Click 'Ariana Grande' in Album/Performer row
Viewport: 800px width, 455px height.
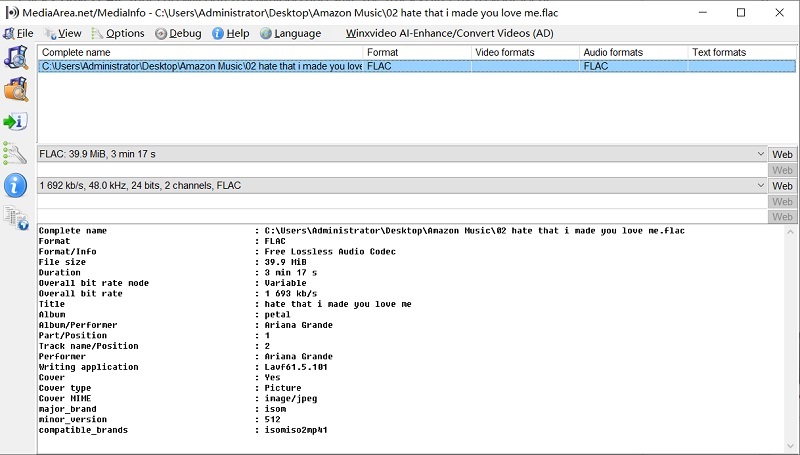click(298, 325)
